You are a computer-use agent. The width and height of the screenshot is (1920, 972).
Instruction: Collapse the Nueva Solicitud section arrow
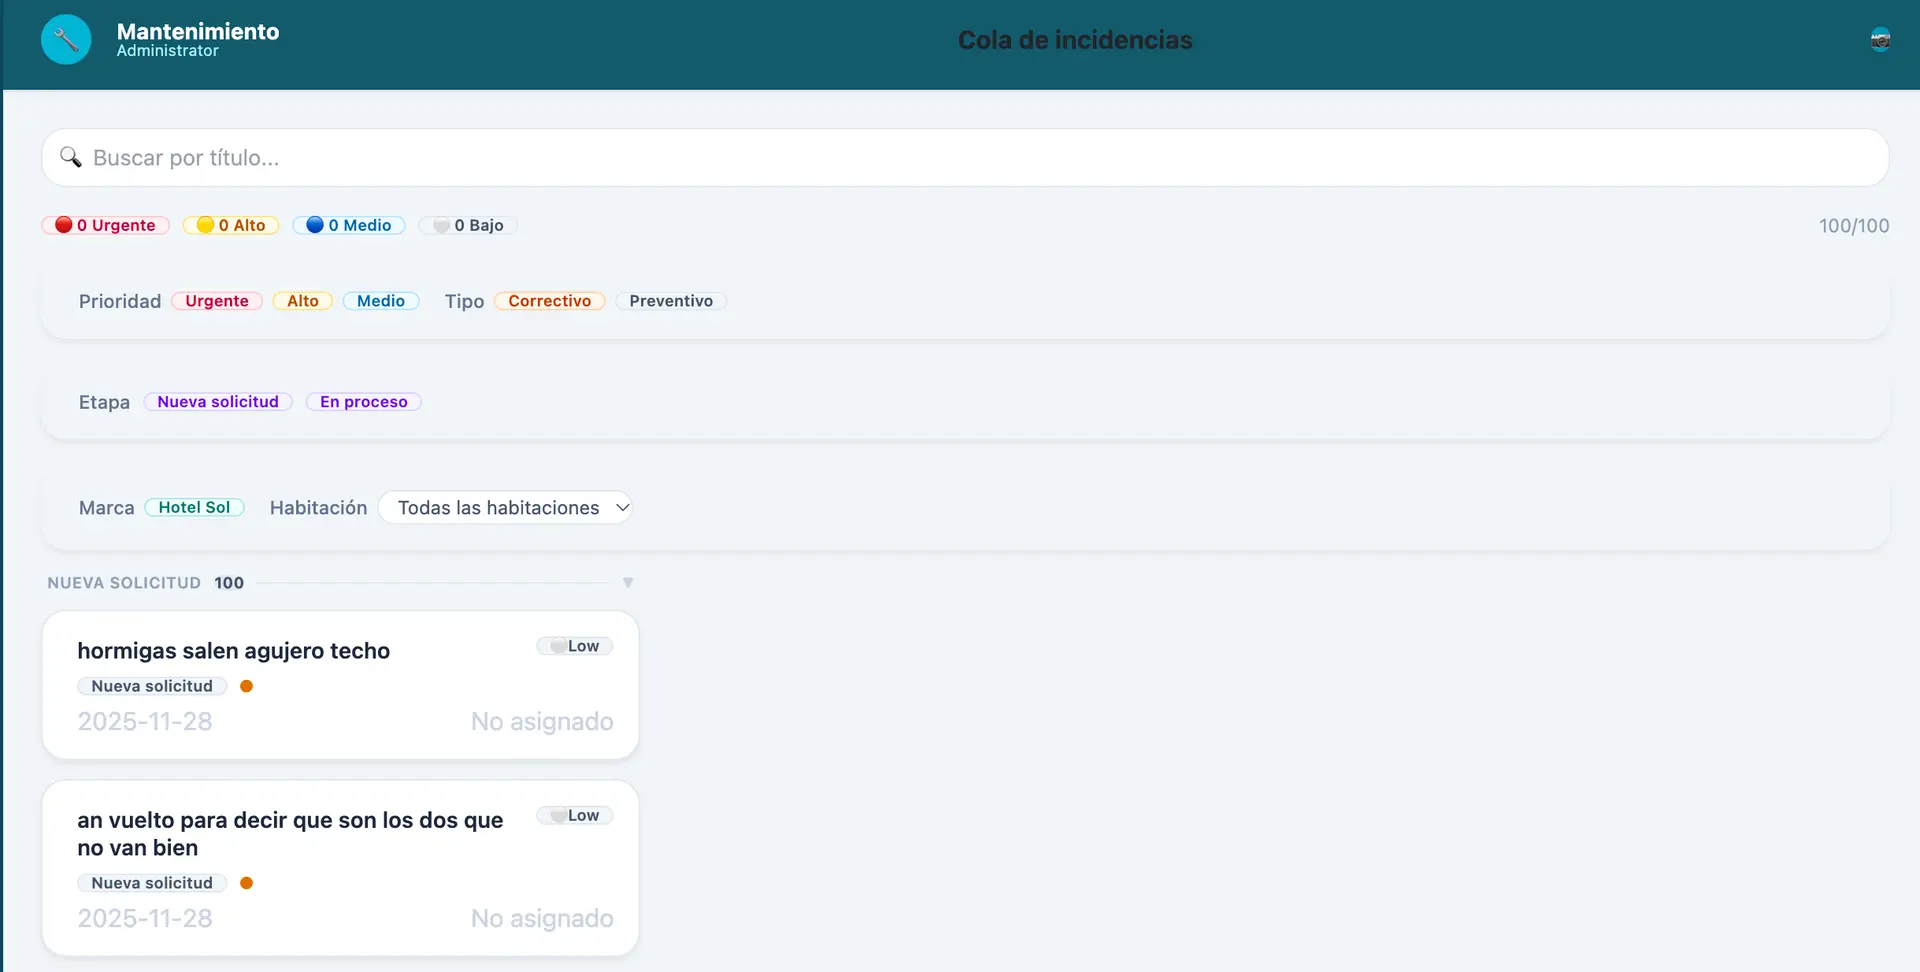(x=628, y=583)
